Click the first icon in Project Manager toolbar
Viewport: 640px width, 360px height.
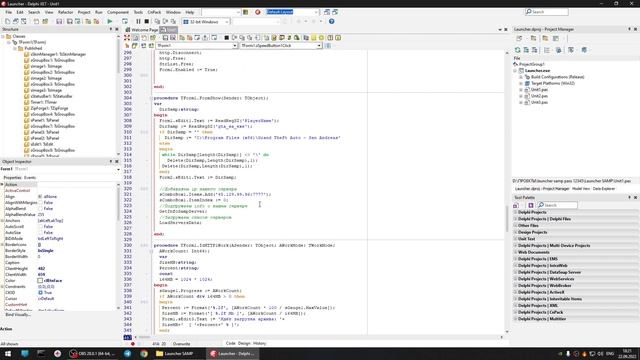tap(519, 38)
